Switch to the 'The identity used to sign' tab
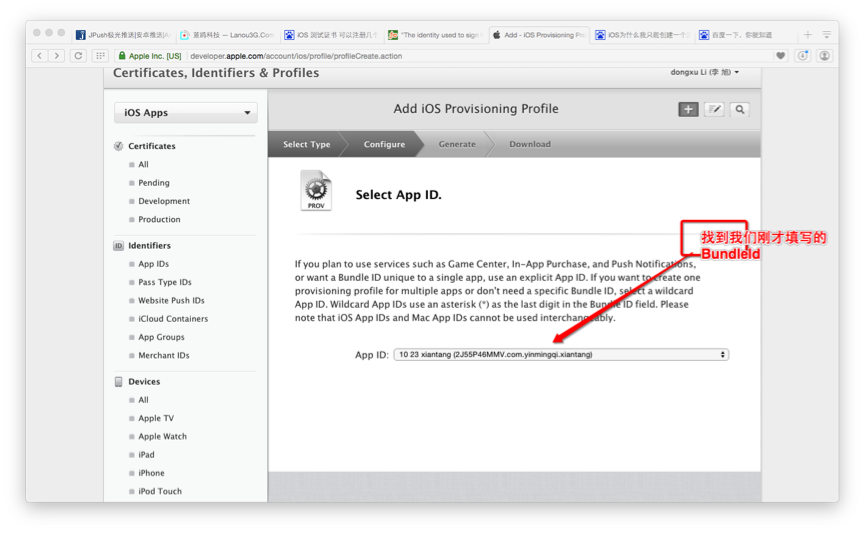 [x=435, y=35]
